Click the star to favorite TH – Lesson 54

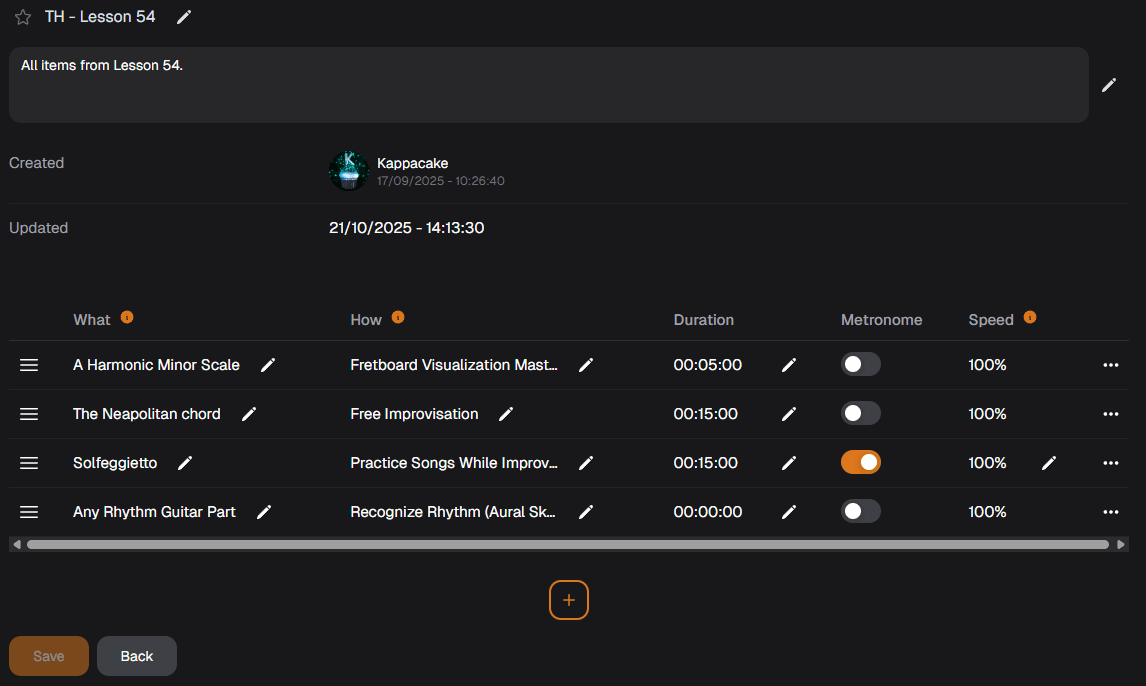(22, 16)
